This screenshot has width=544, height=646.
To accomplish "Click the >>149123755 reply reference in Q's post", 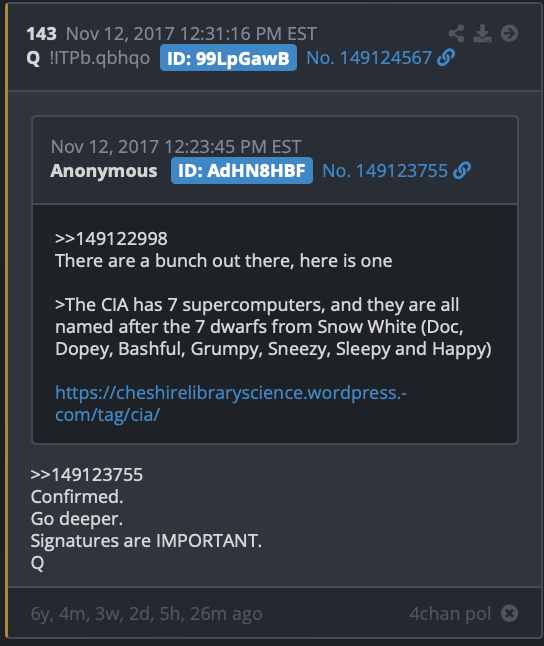I will [x=87, y=475].
